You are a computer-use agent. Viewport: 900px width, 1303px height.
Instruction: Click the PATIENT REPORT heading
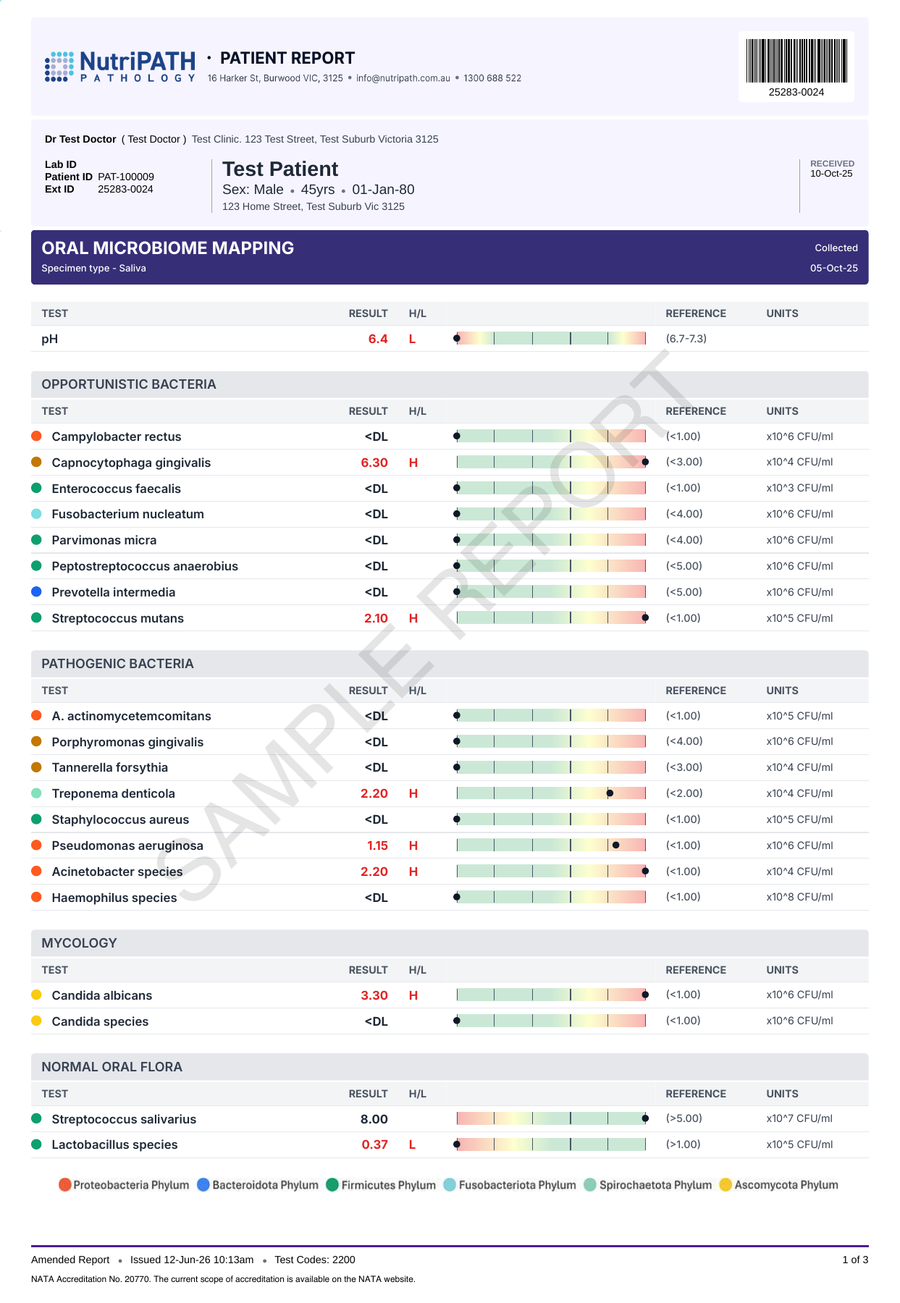(287, 58)
